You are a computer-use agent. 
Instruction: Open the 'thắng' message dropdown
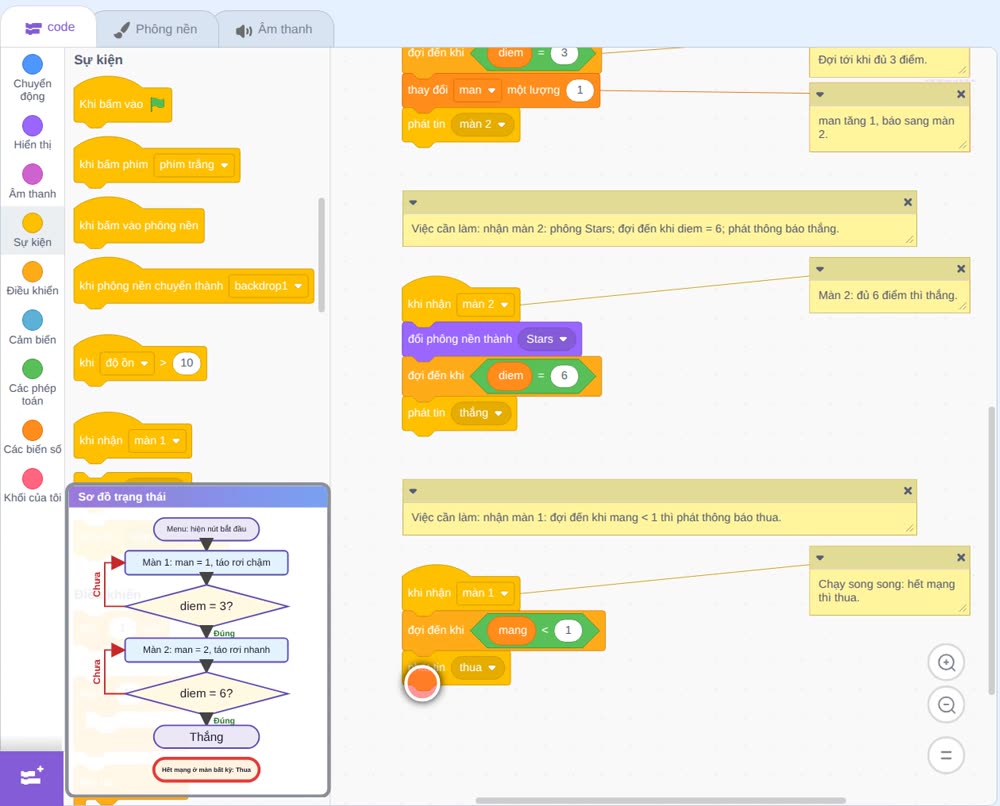pos(480,413)
